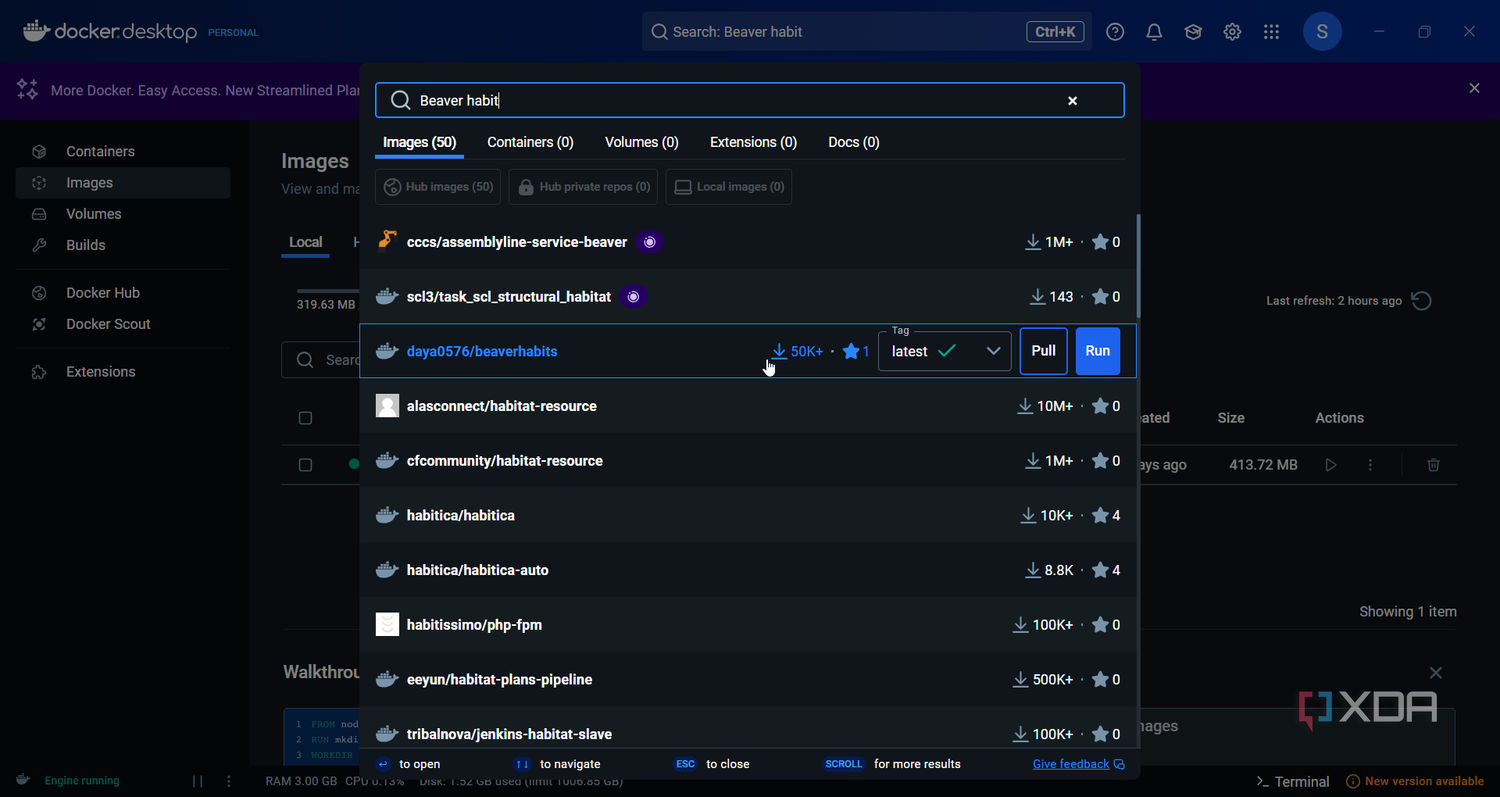Delete the local image via trash icon
The image size is (1500, 797).
1433,465
